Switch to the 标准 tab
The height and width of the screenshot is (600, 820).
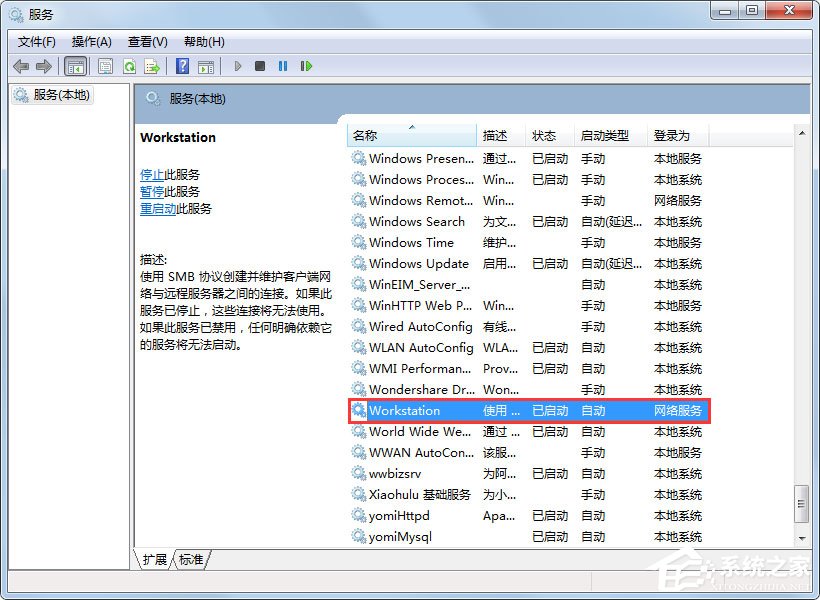[x=190, y=560]
